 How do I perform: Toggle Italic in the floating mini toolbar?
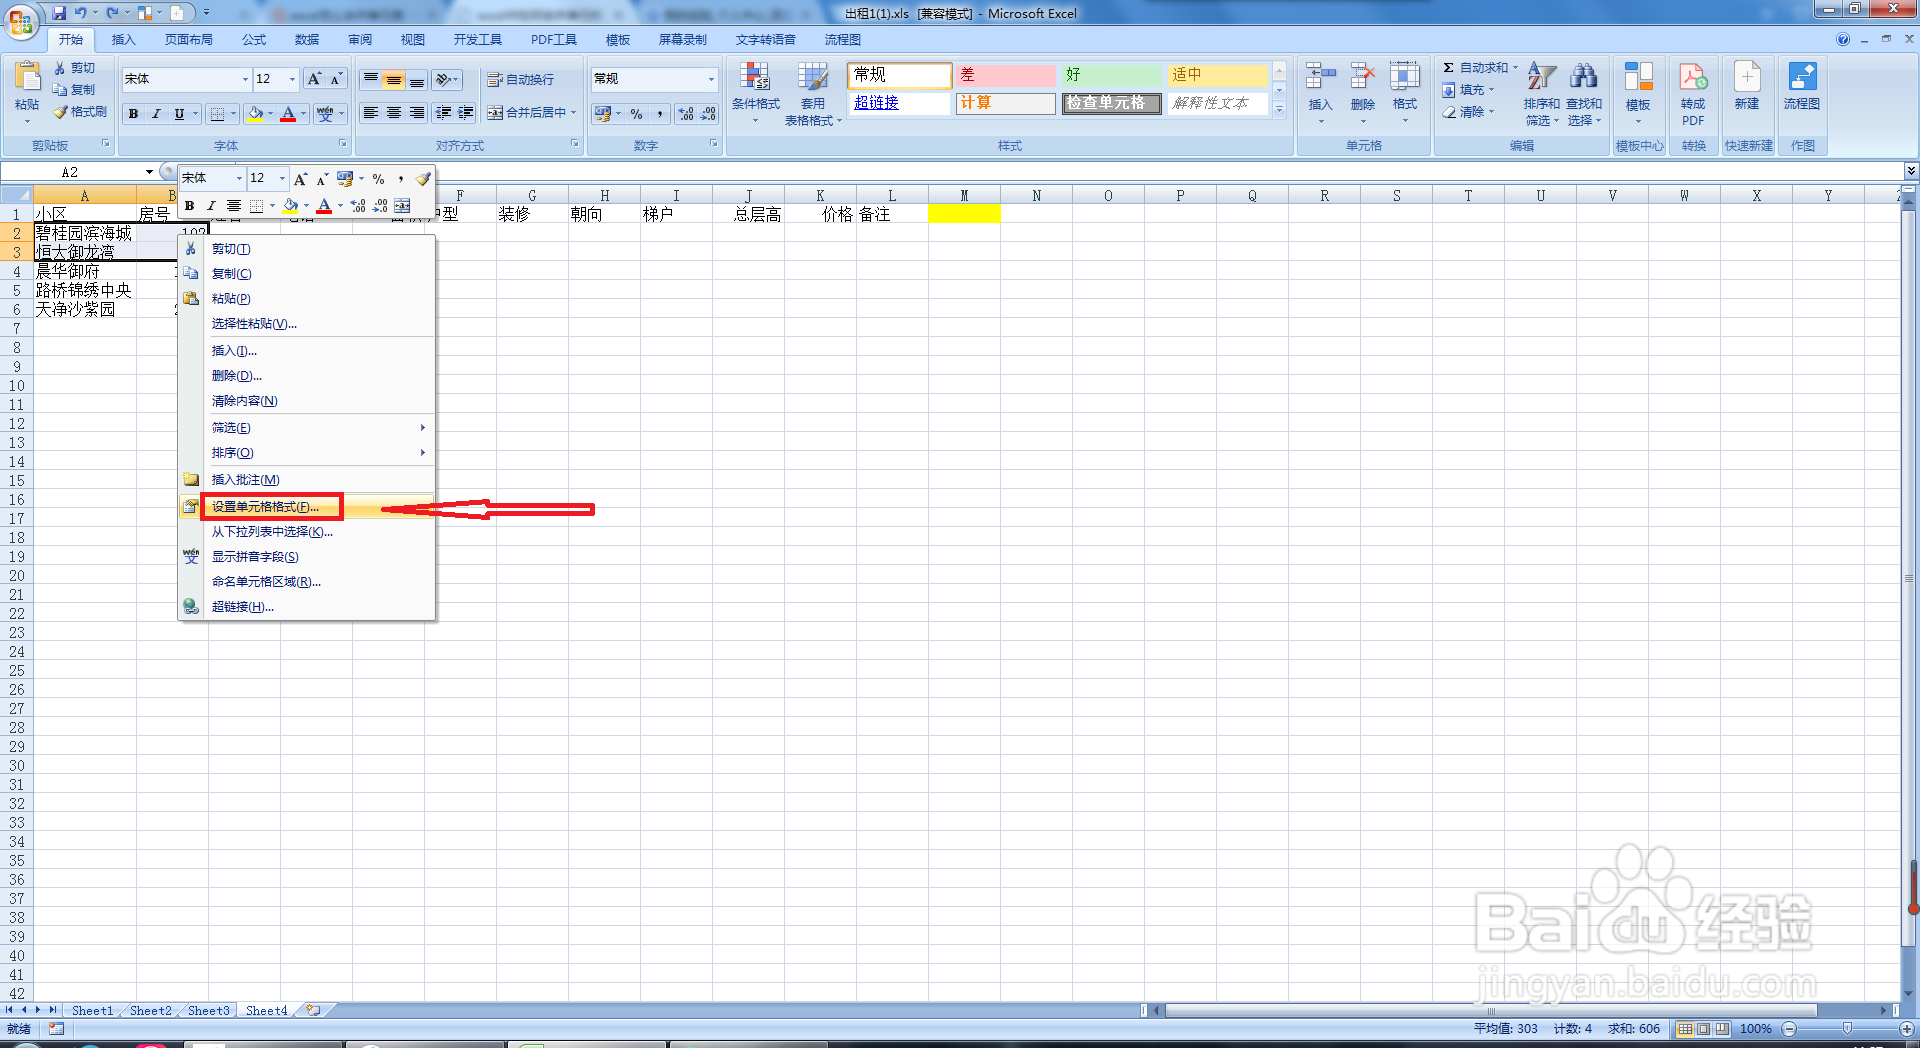[211, 206]
